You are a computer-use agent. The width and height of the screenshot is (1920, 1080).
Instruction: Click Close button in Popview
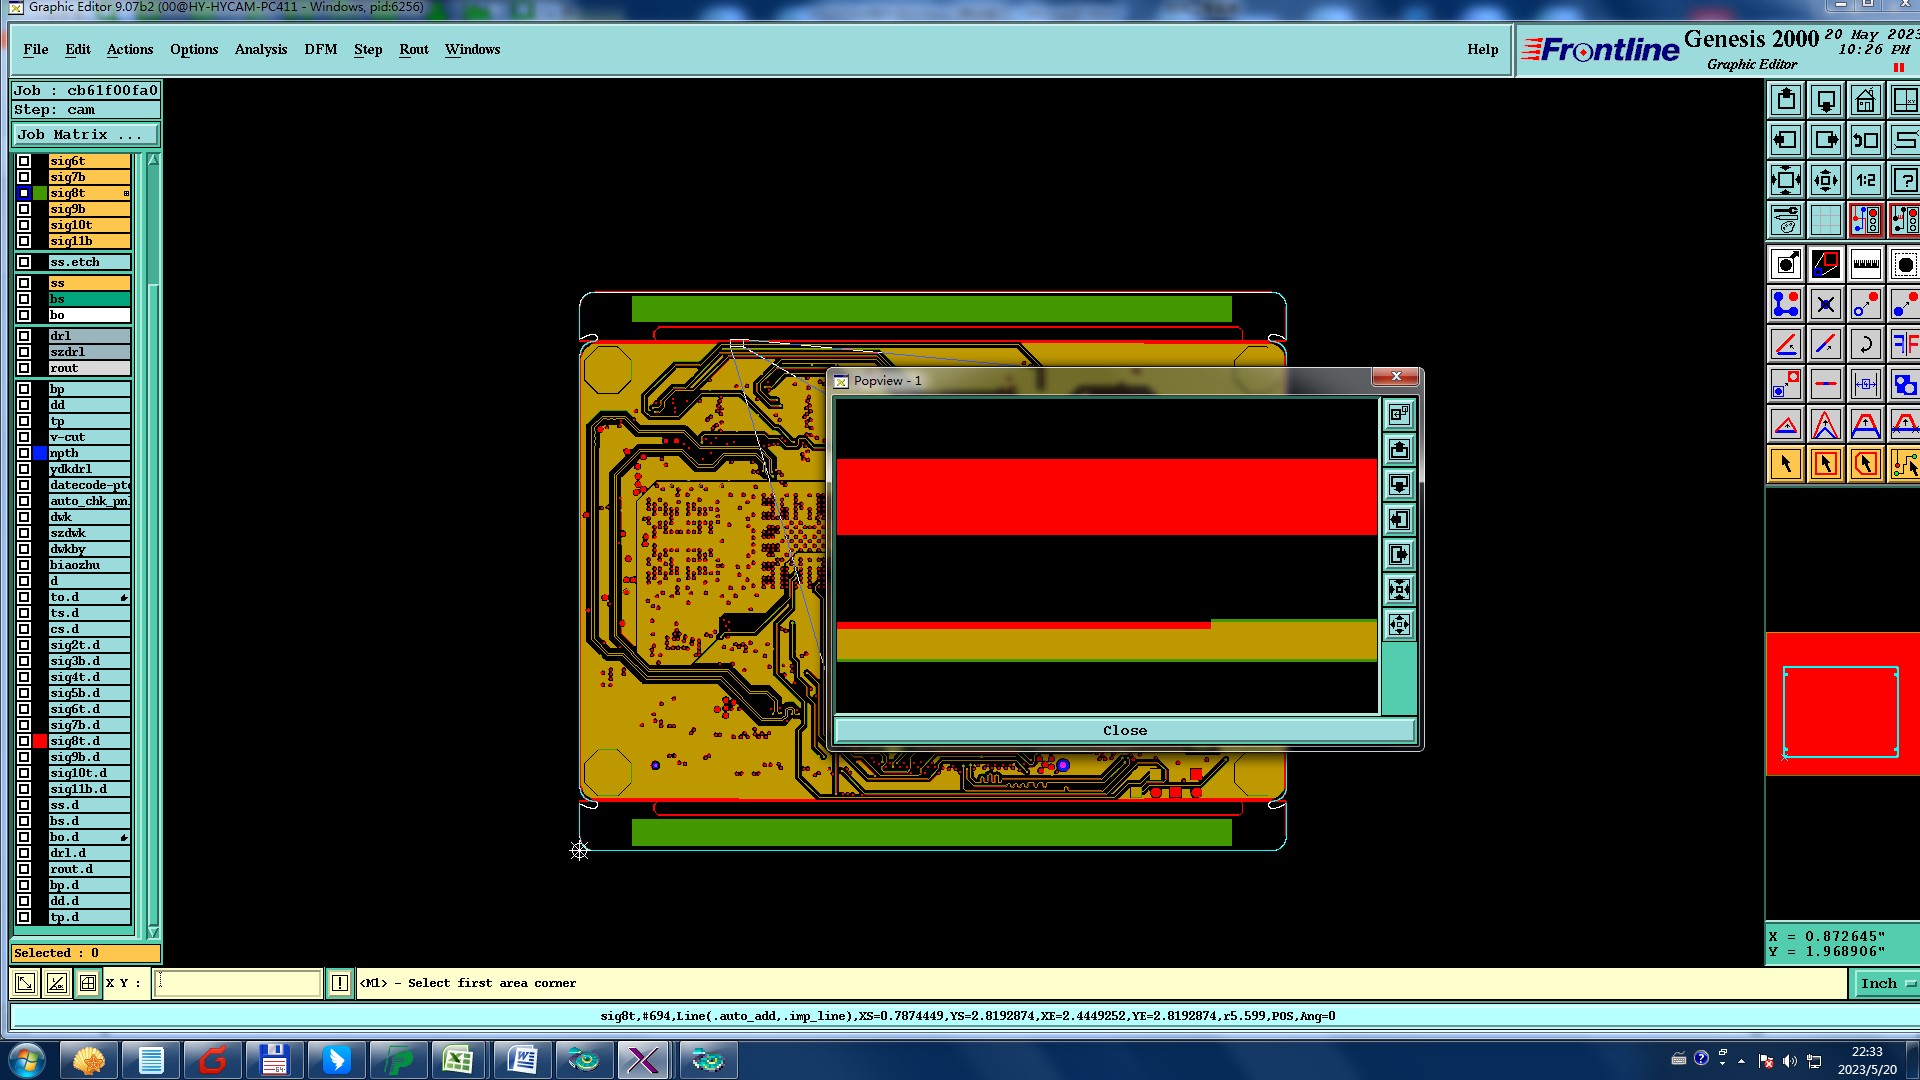pyautogui.click(x=1124, y=730)
